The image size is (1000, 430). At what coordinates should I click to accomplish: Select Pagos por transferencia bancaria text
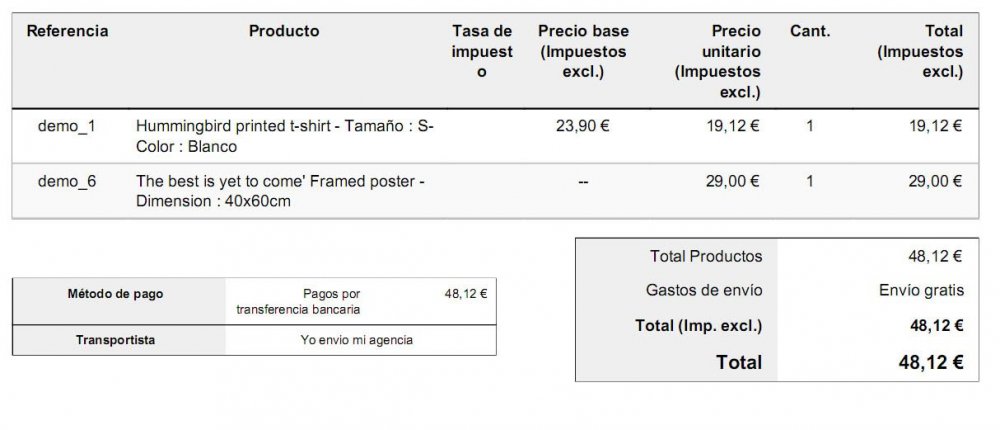point(298,302)
